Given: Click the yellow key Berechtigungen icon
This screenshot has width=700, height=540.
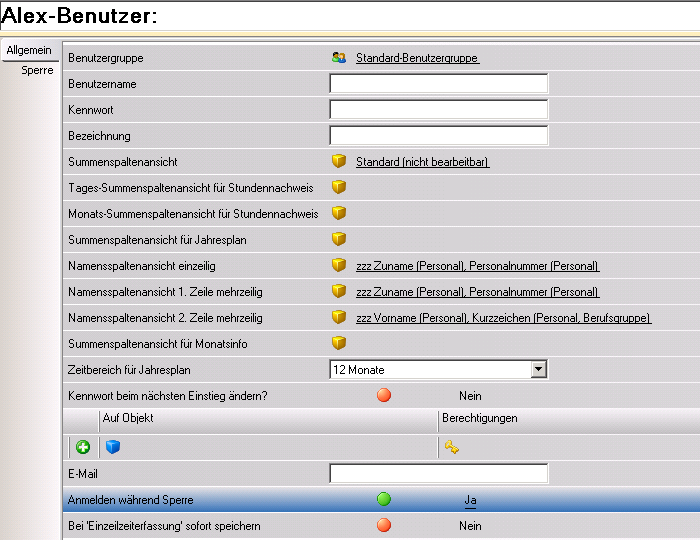Looking at the screenshot, I should coord(451,447).
